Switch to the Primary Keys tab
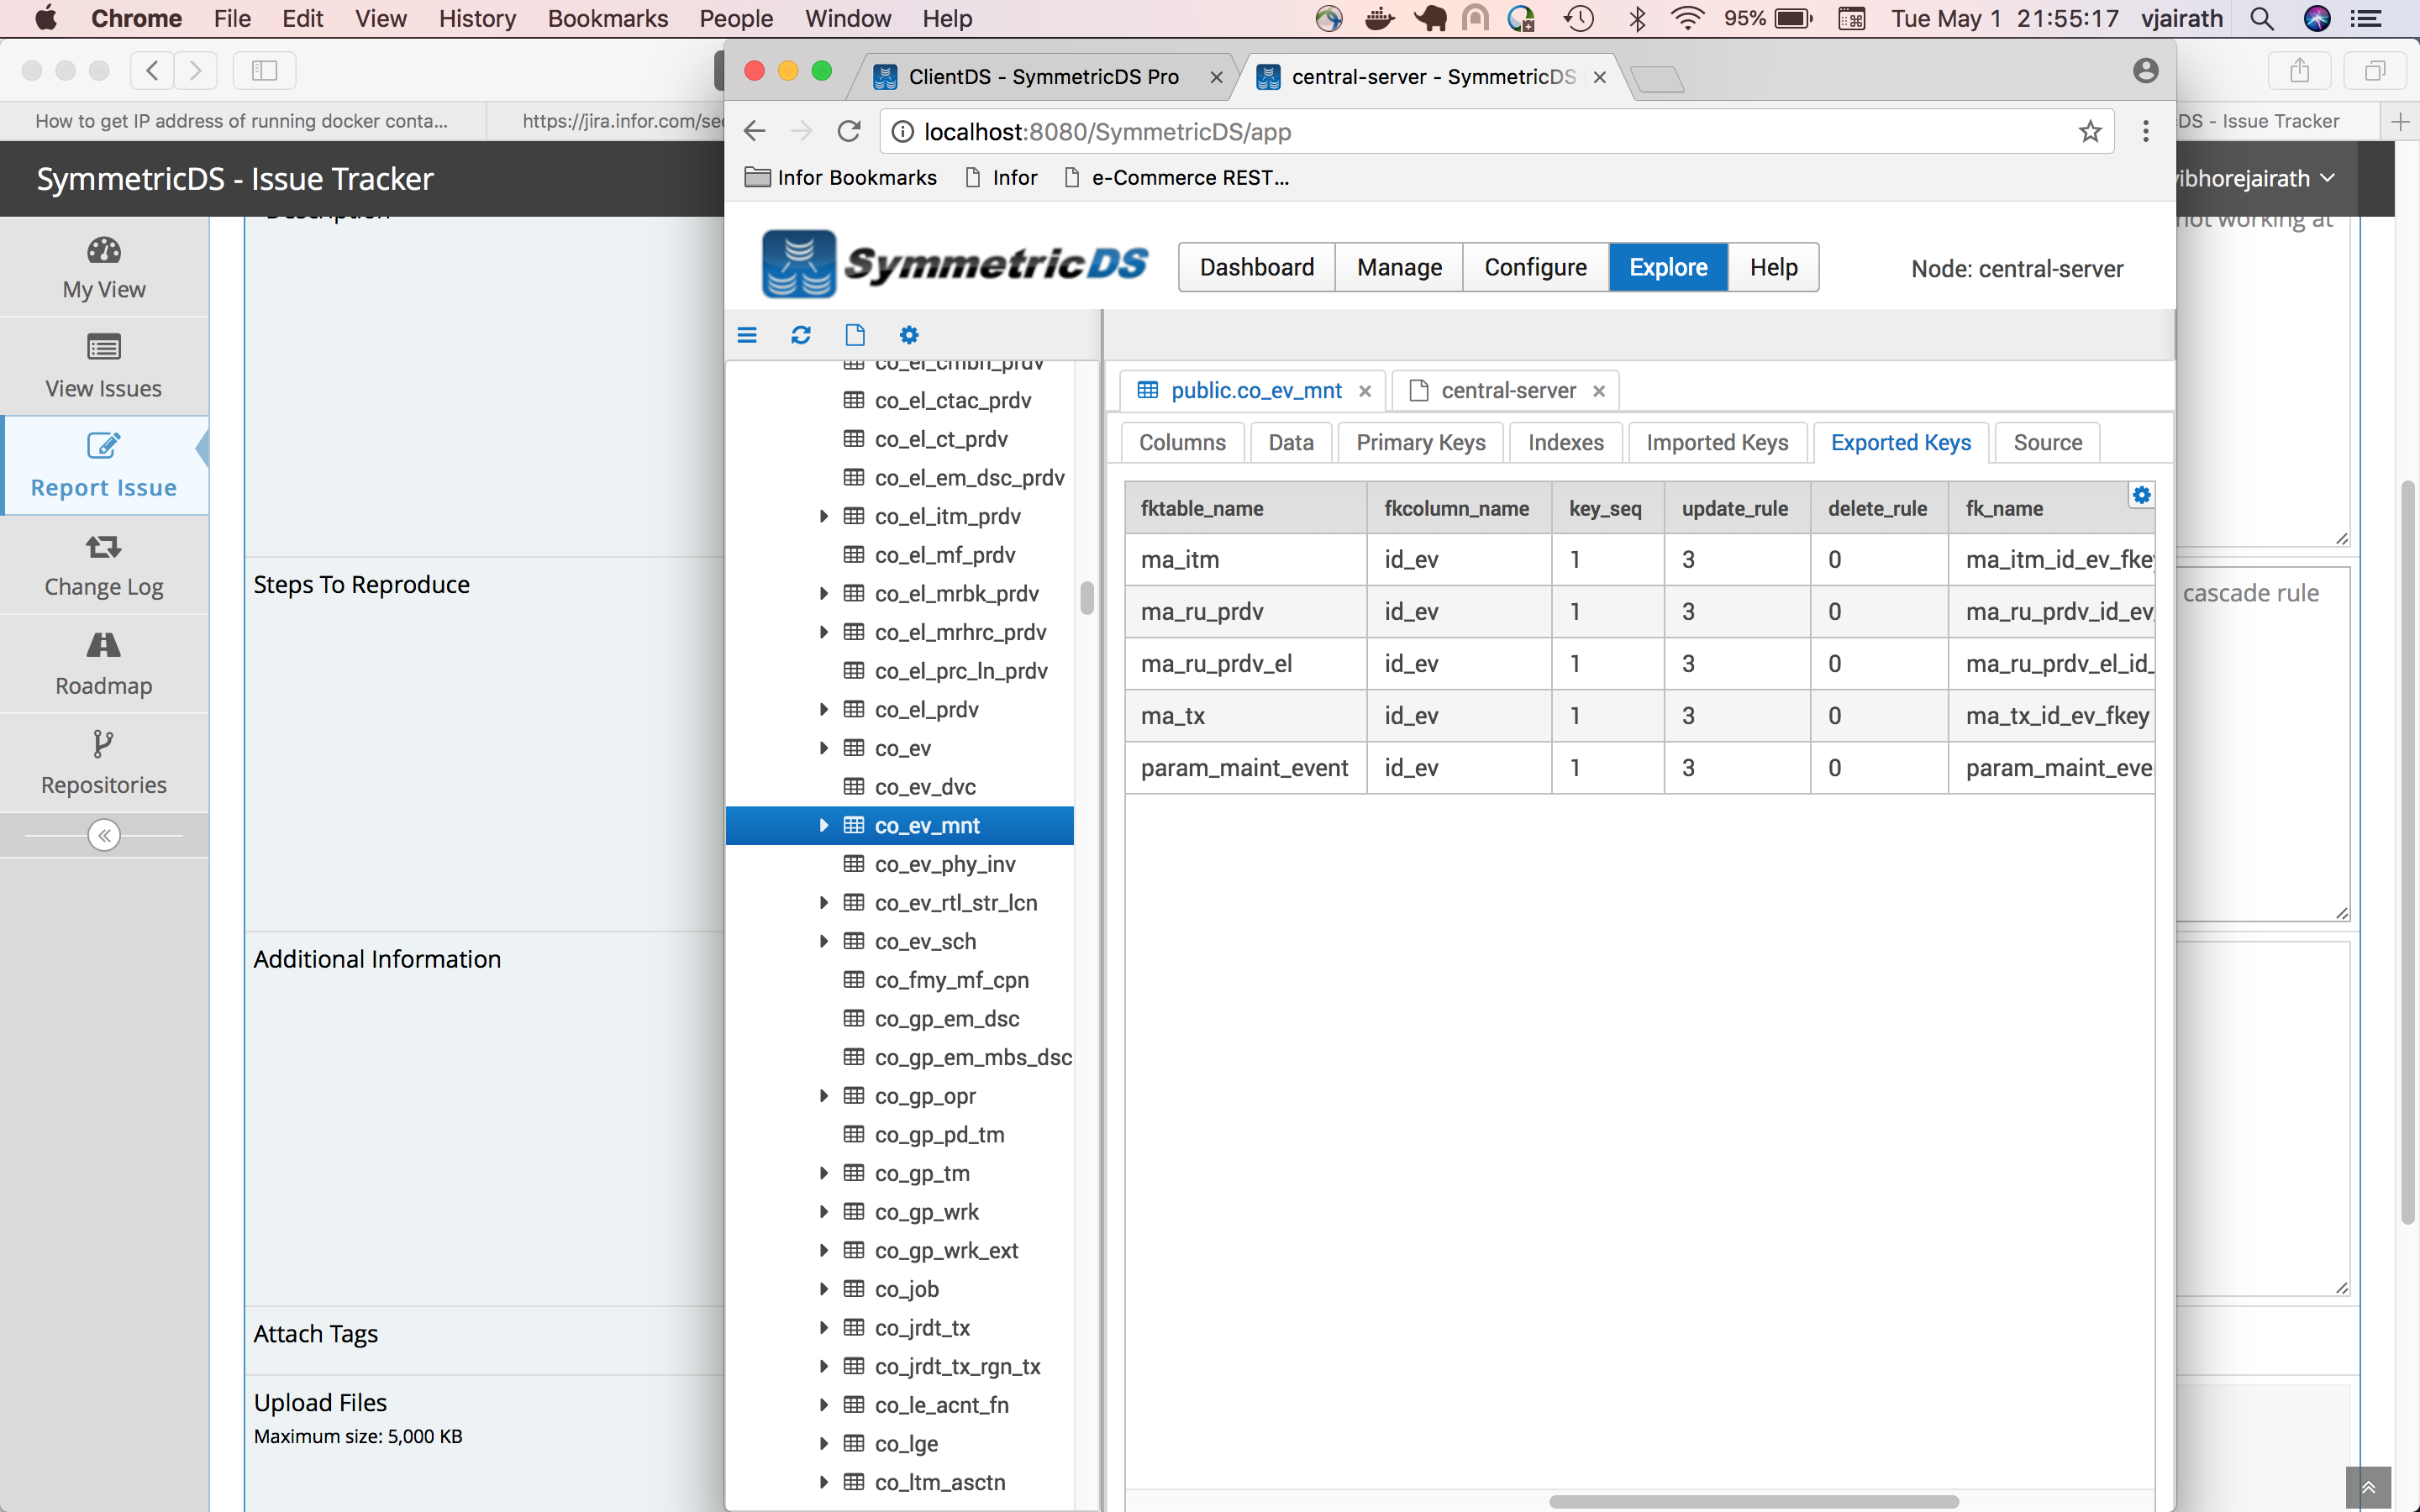The image size is (2420, 1512). 1420,442
